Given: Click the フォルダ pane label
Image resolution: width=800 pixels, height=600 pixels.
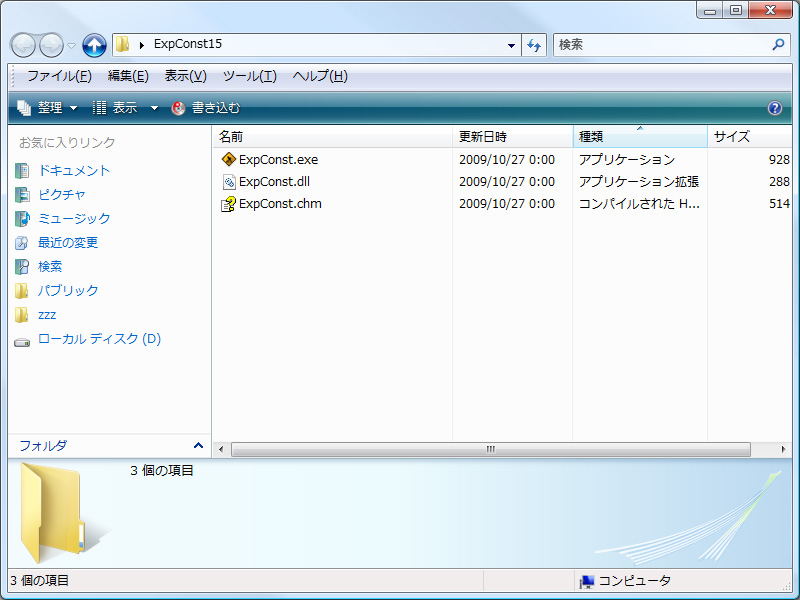Looking at the screenshot, I should click(43, 445).
